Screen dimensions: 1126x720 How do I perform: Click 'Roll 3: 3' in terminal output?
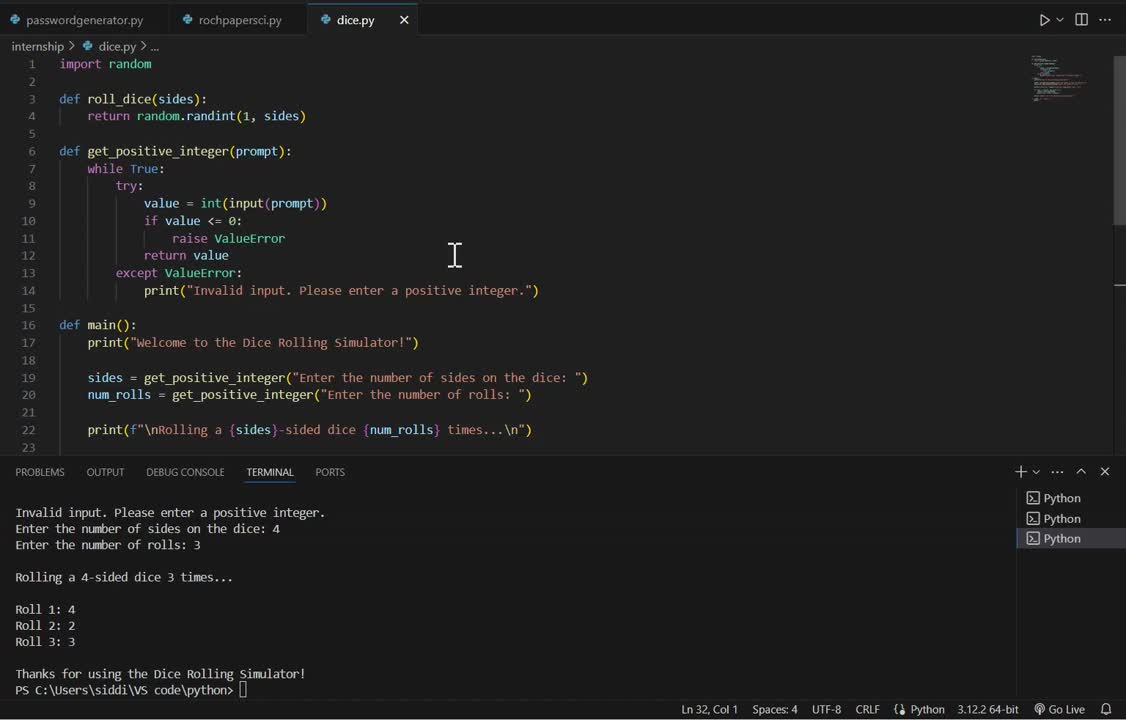[45, 642]
